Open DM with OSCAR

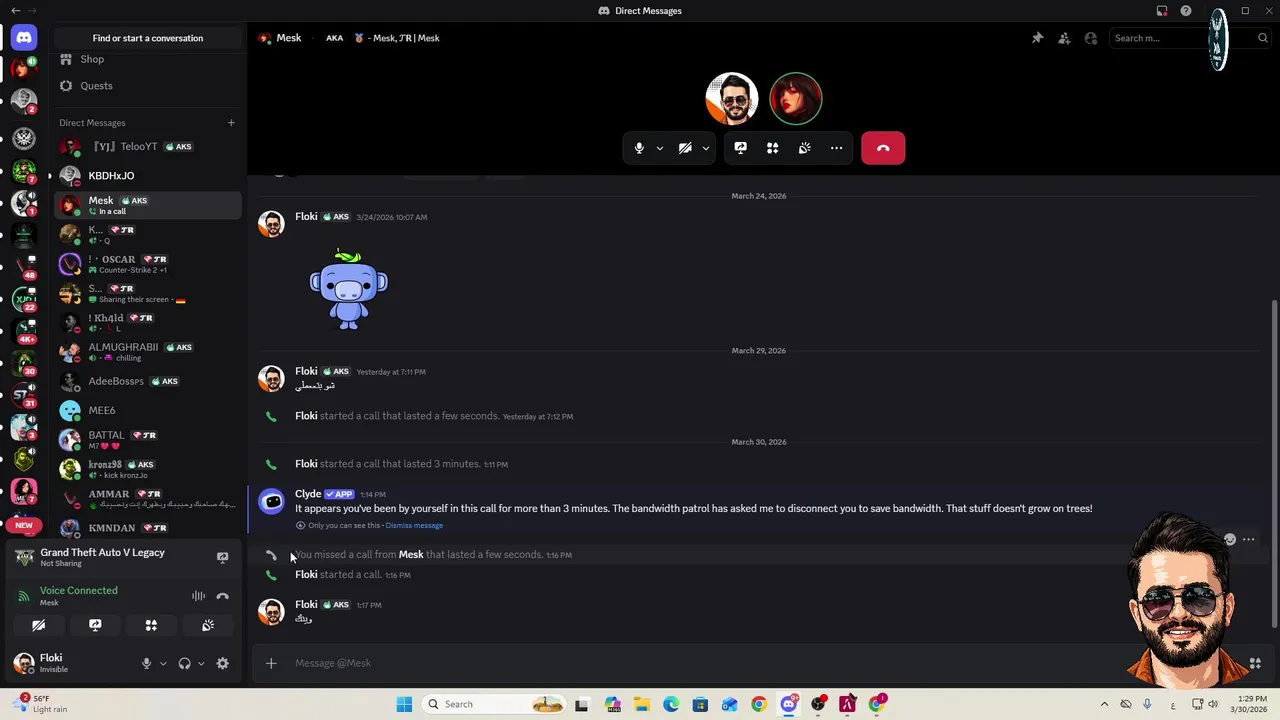tap(148, 264)
